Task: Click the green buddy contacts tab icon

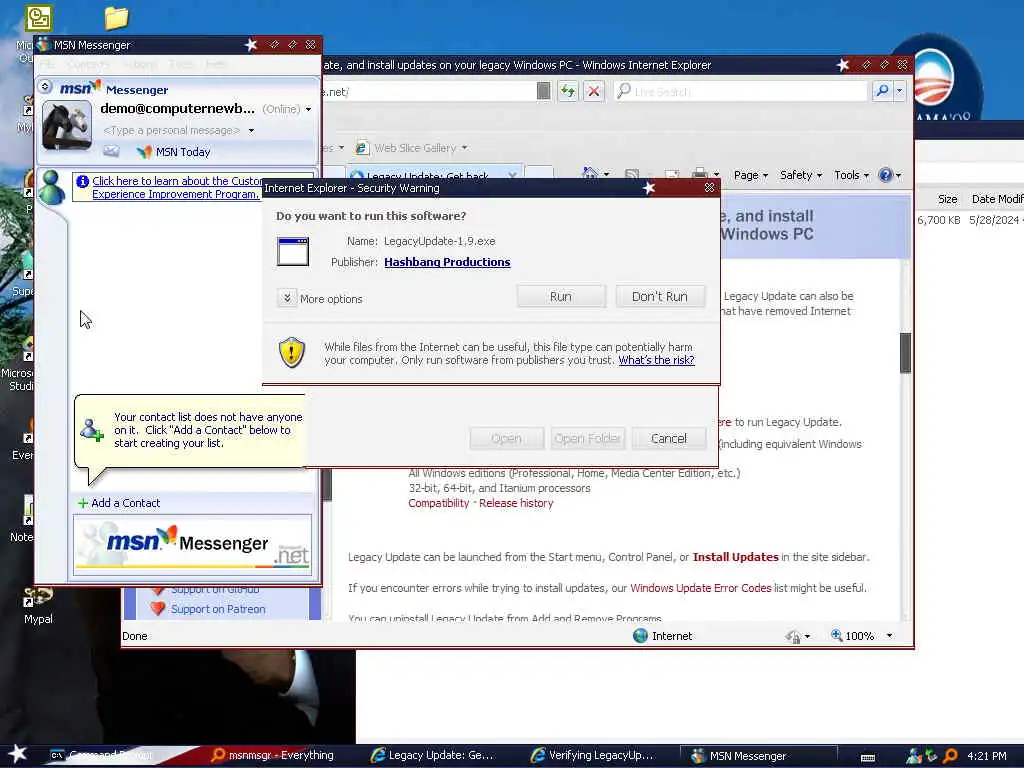Action: [x=52, y=187]
